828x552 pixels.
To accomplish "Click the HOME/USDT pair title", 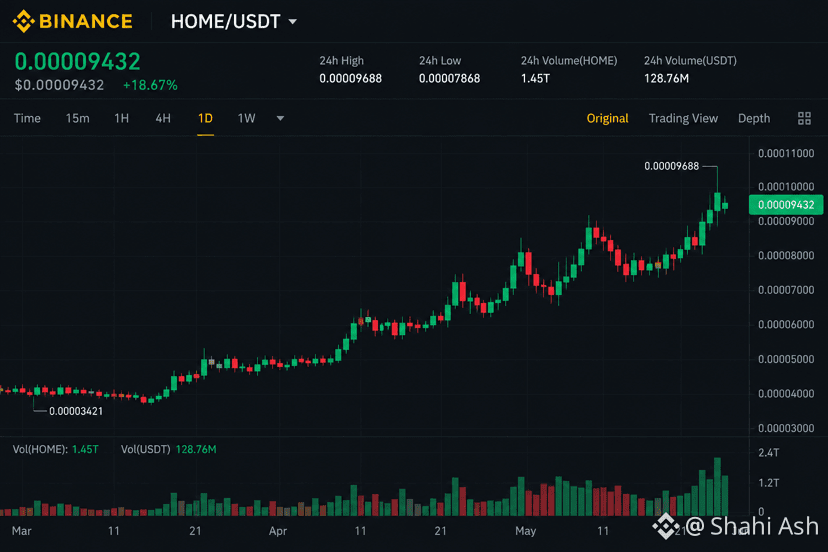I will click(x=225, y=22).
